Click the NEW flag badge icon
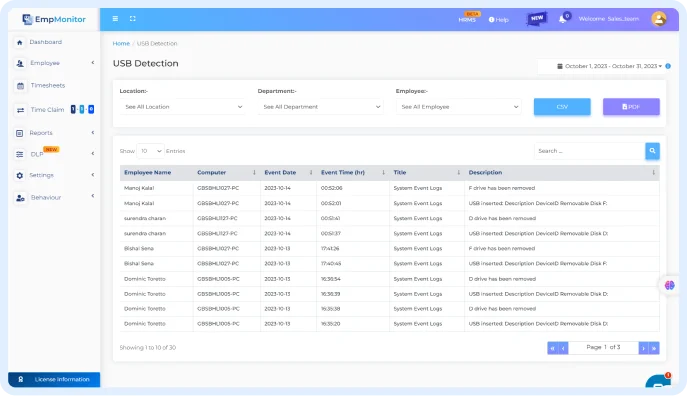 pyautogui.click(x=537, y=18)
